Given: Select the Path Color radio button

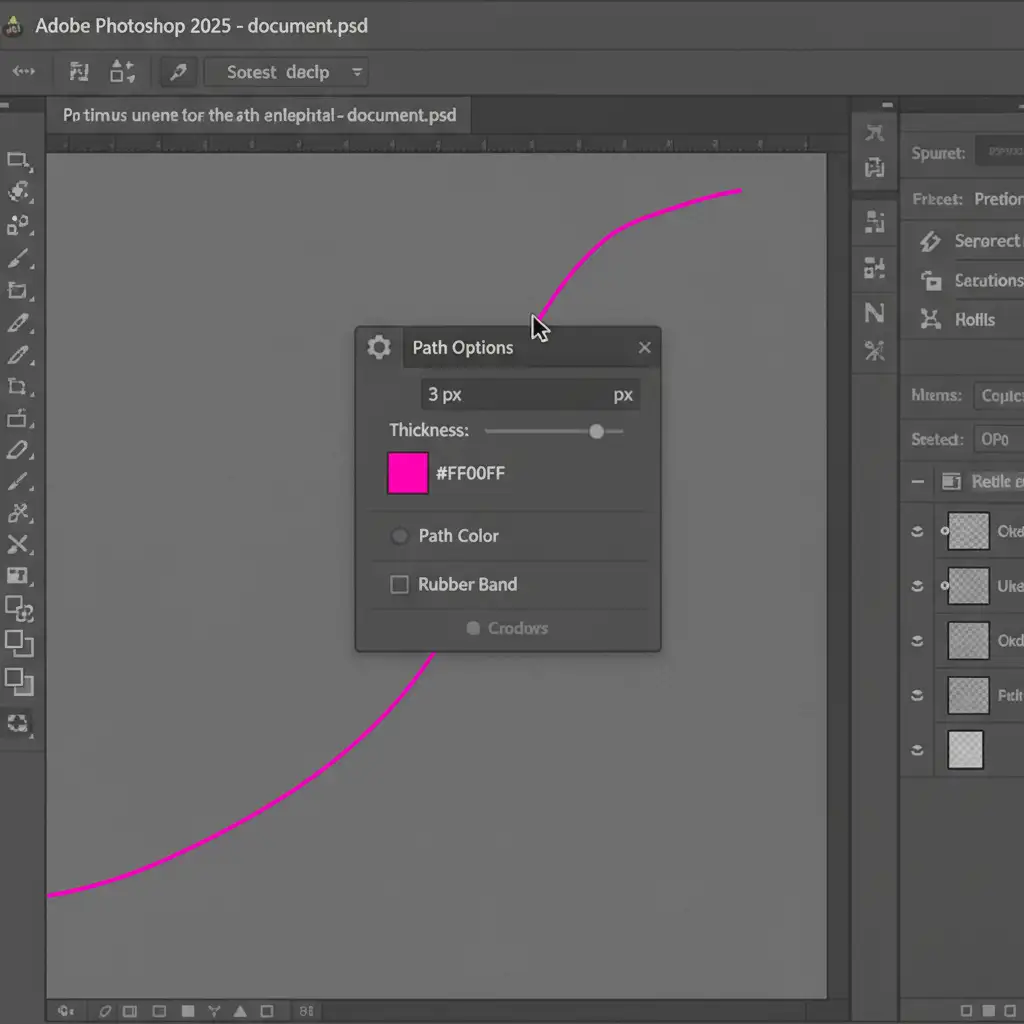Looking at the screenshot, I should coord(399,536).
